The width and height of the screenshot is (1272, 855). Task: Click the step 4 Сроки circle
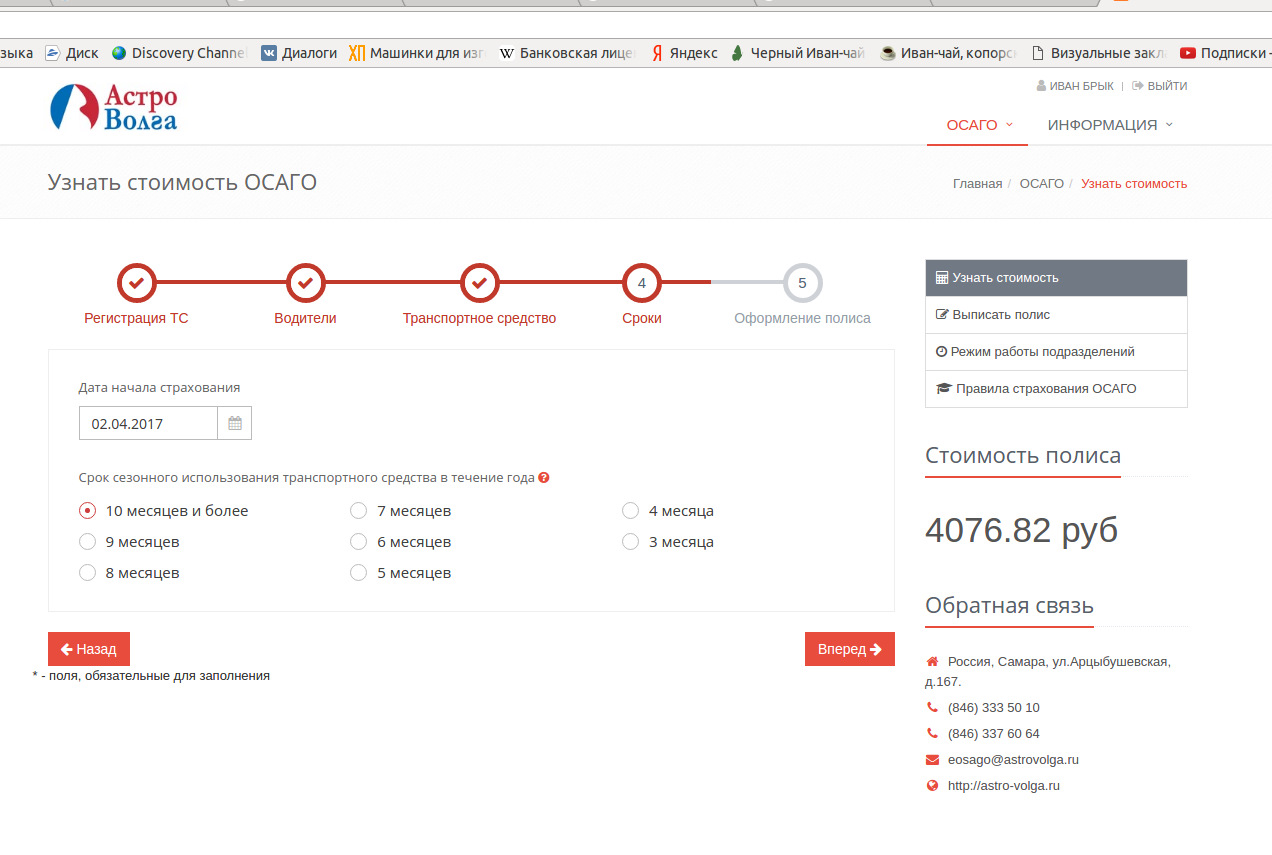coord(642,283)
